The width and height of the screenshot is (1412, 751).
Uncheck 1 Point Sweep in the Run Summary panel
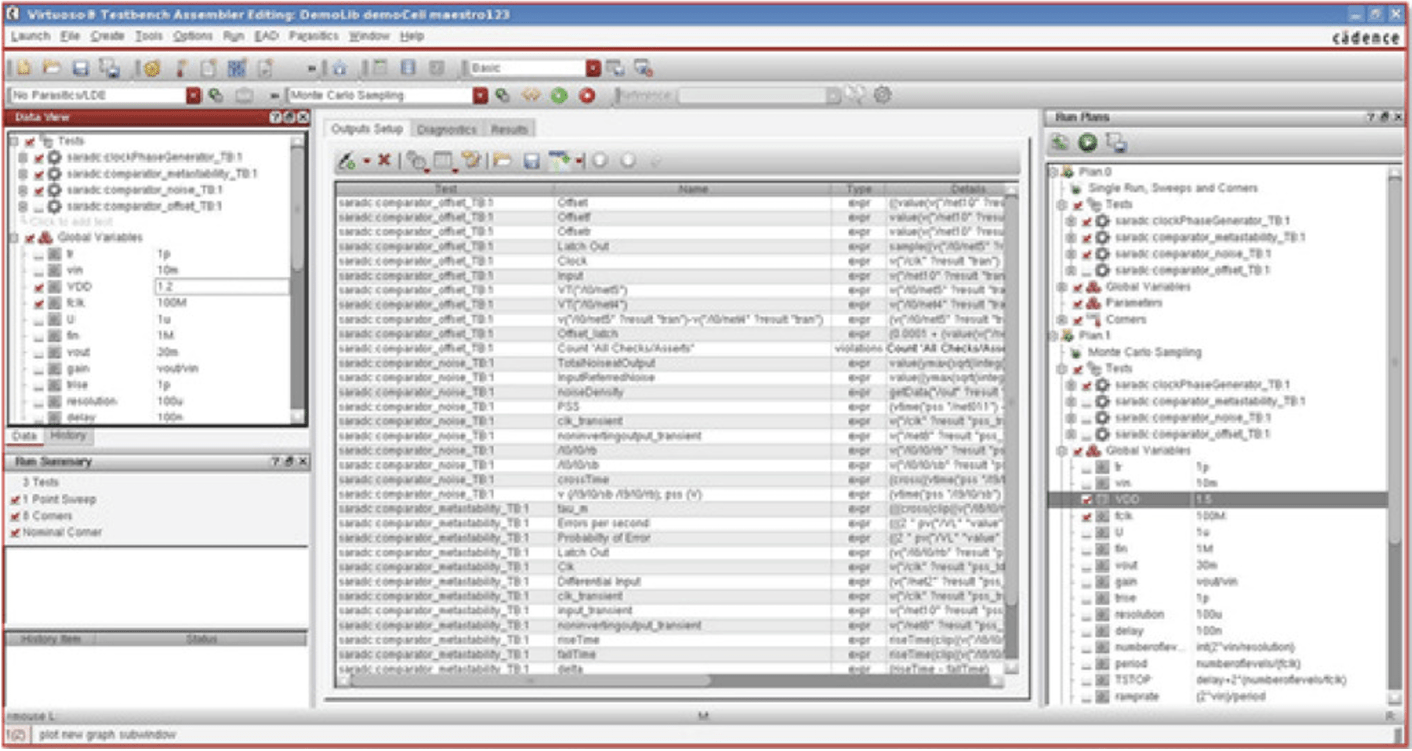tap(15, 499)
